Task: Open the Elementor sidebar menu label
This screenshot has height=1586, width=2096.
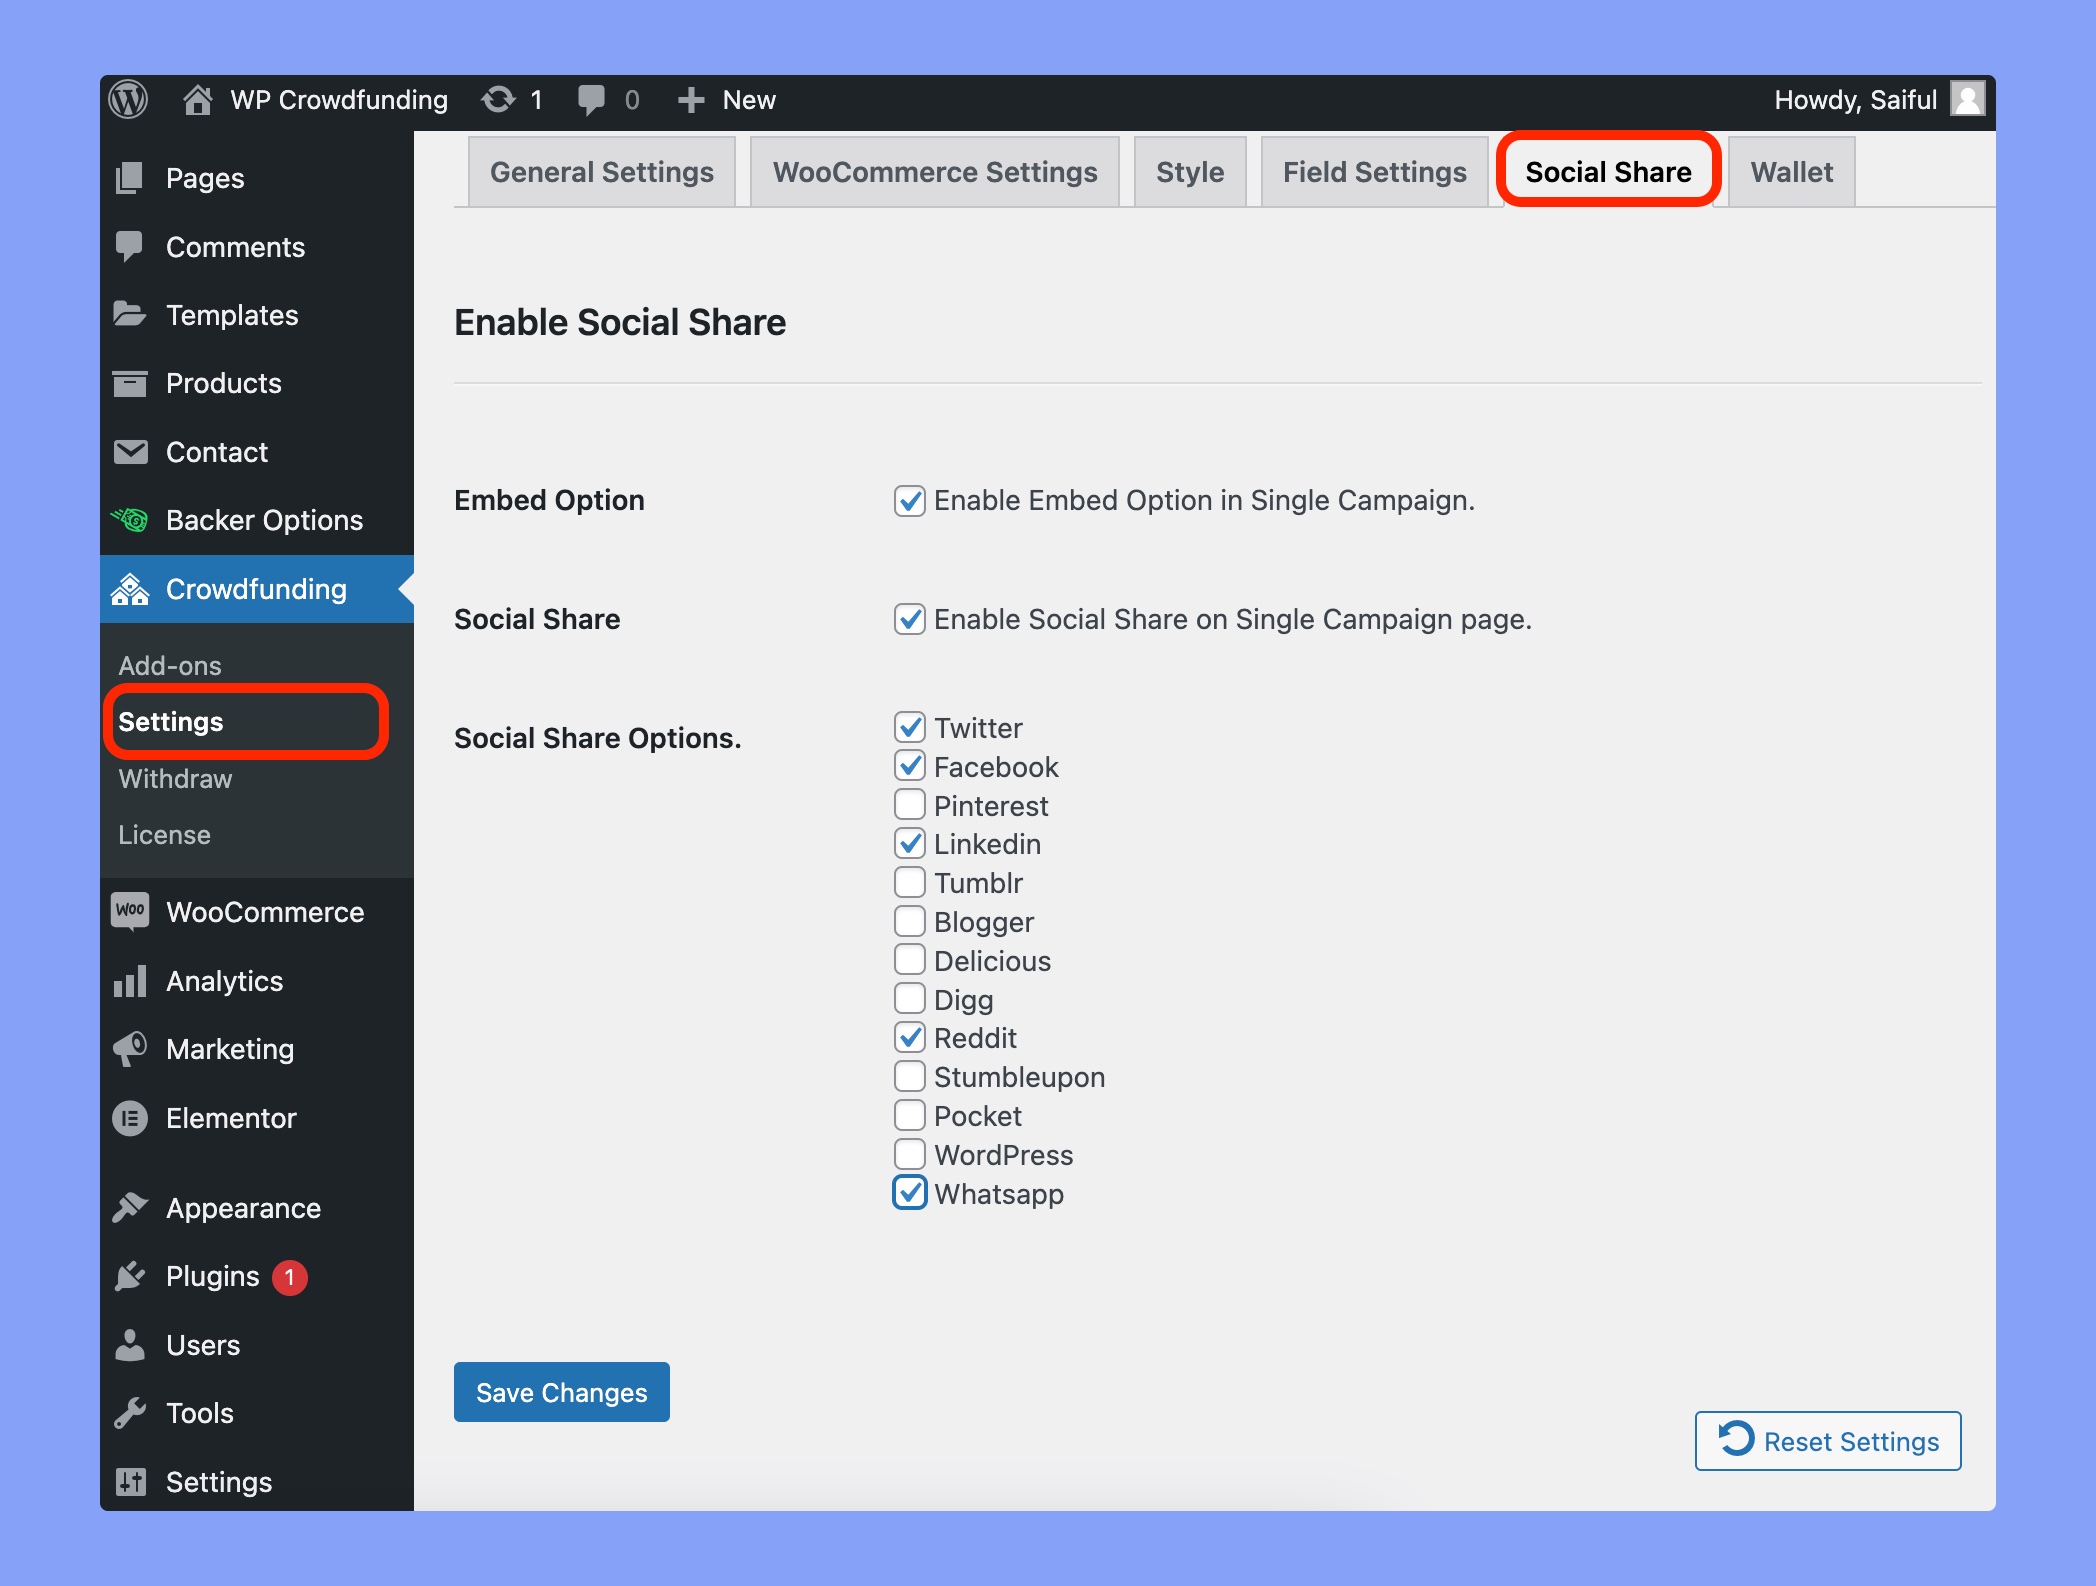Action: pos(231,1118)
